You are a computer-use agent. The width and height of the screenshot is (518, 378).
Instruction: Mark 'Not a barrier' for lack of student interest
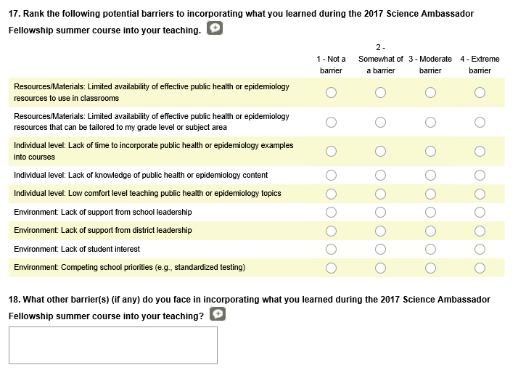tap(331, 249)
